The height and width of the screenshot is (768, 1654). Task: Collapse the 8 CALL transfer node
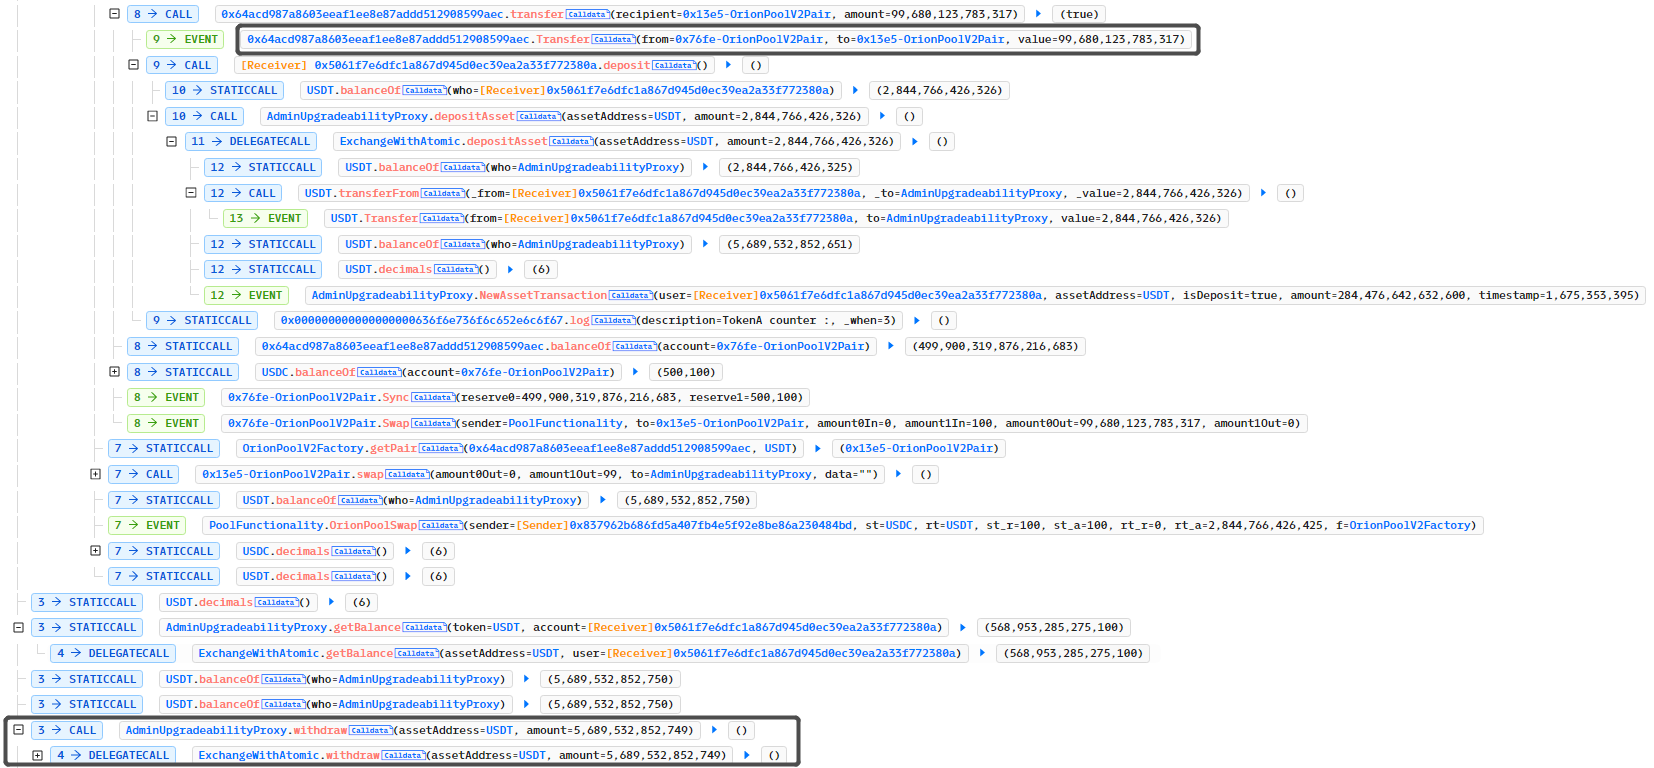pyautogui.click(x=114, y=14)
